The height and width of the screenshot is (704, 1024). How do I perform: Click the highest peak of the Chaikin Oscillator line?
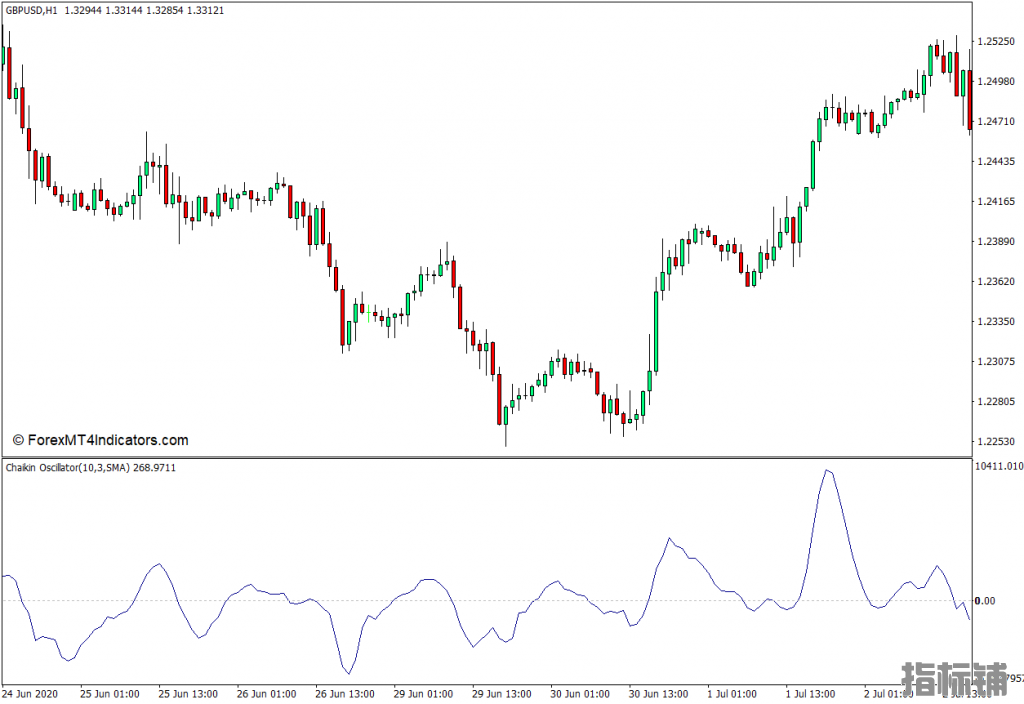click(826, 470)
